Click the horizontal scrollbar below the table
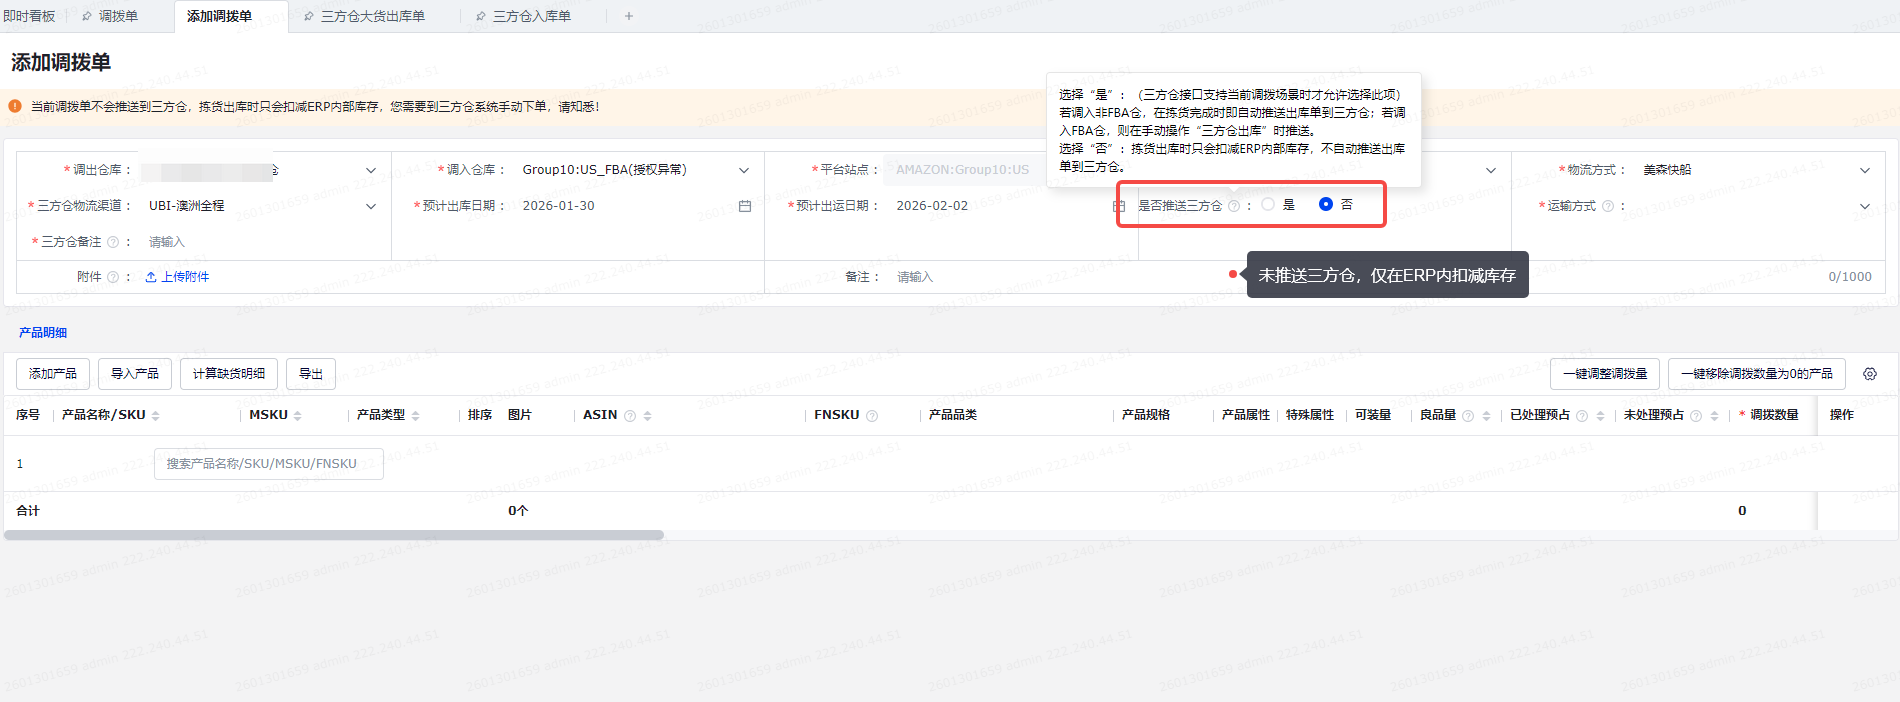Viewport: 1900px width, 702px height. click(334, 535)
